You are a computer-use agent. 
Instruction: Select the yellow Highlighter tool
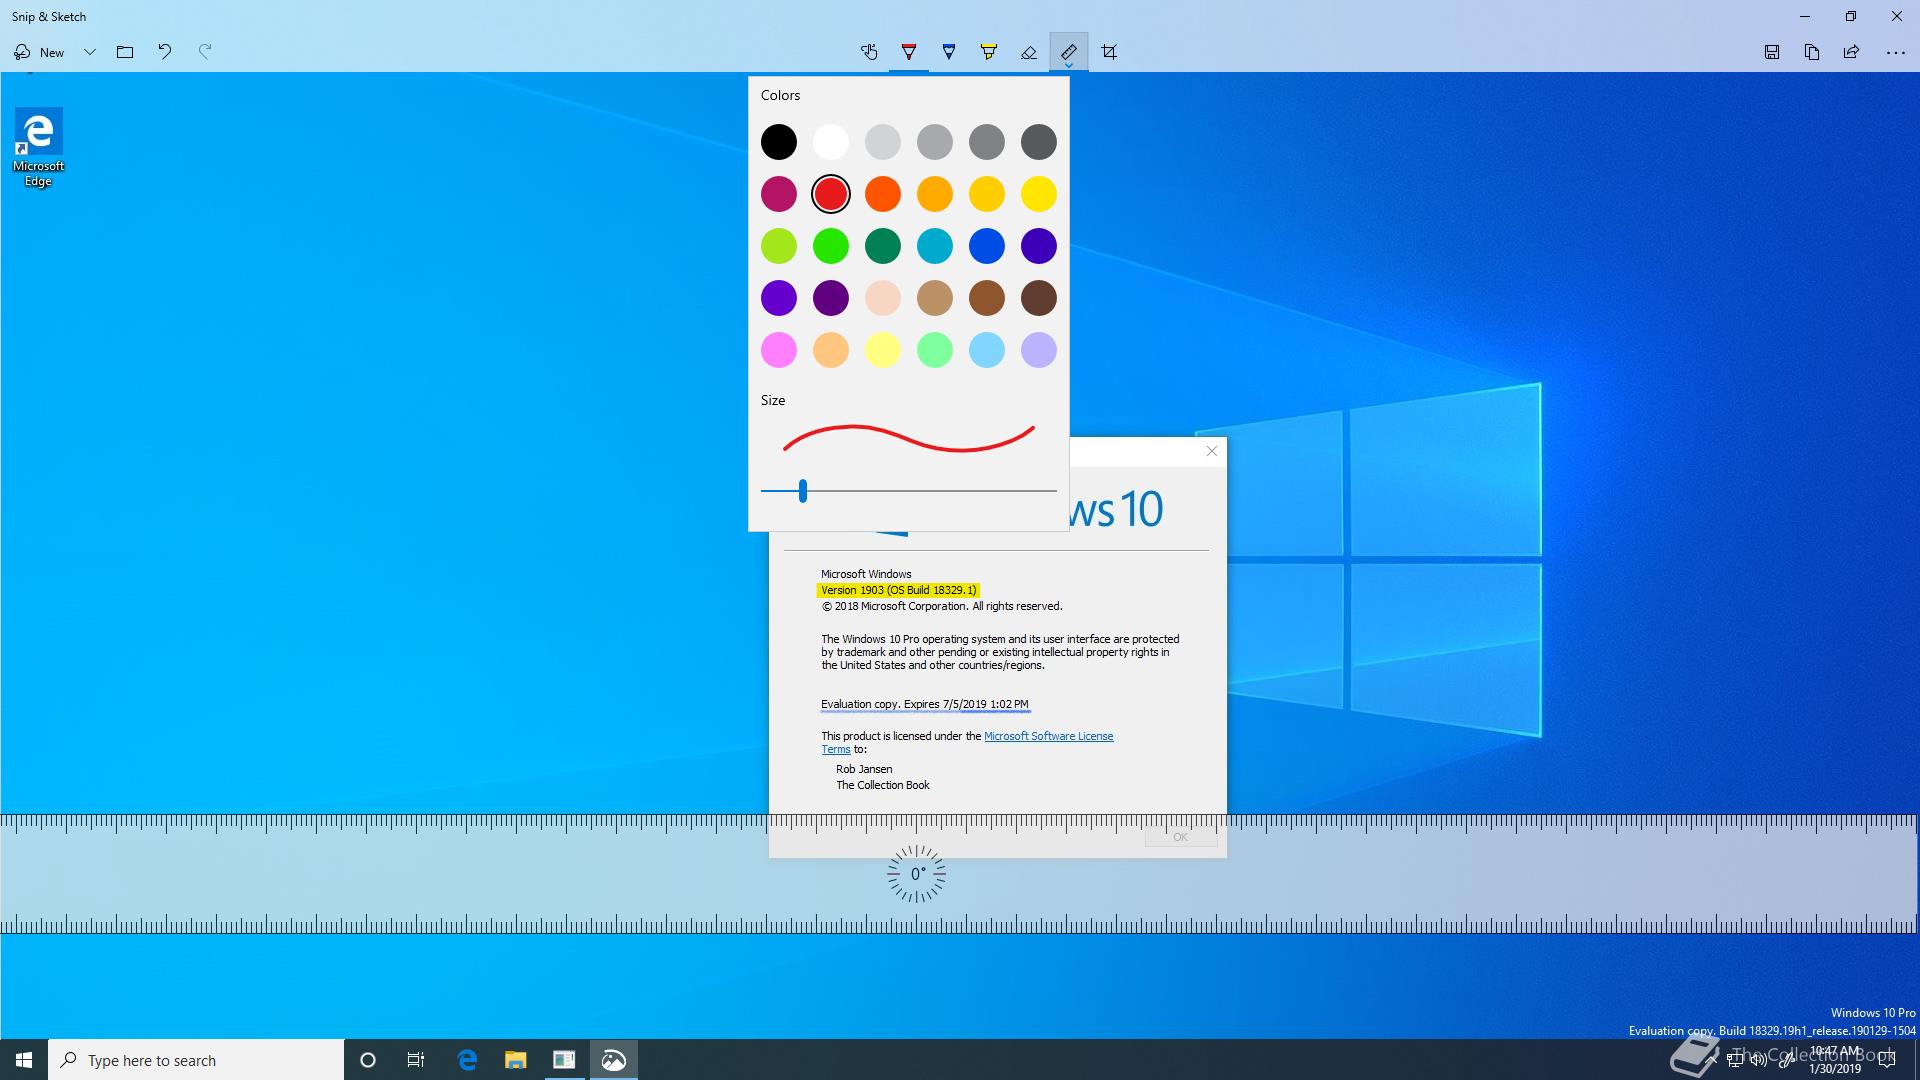(989, 52)
